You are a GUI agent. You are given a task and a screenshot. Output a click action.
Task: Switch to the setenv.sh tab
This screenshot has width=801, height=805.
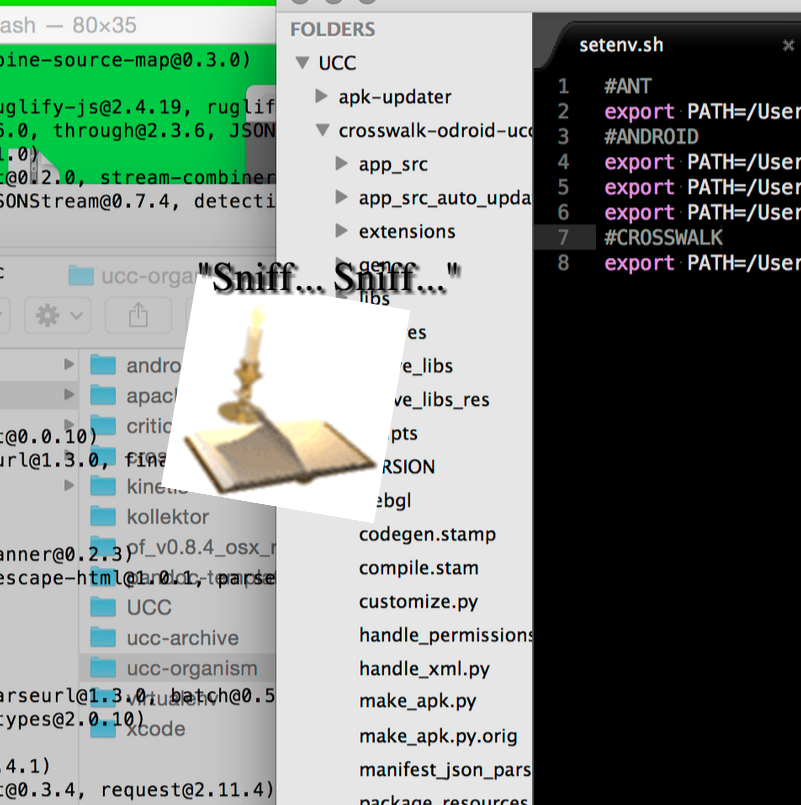[621, 45]
